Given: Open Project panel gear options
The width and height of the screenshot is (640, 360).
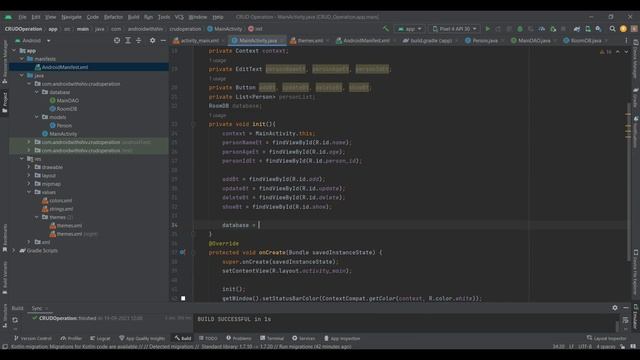Looking at the screenshot, I should (152, 40).
